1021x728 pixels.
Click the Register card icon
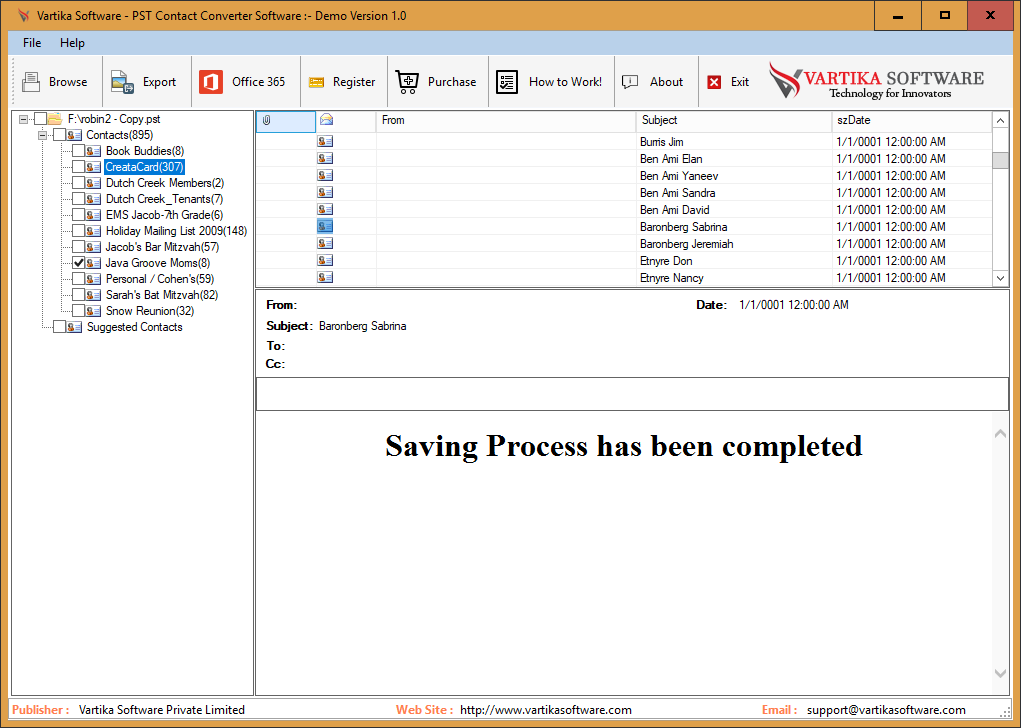coord(316,82)
